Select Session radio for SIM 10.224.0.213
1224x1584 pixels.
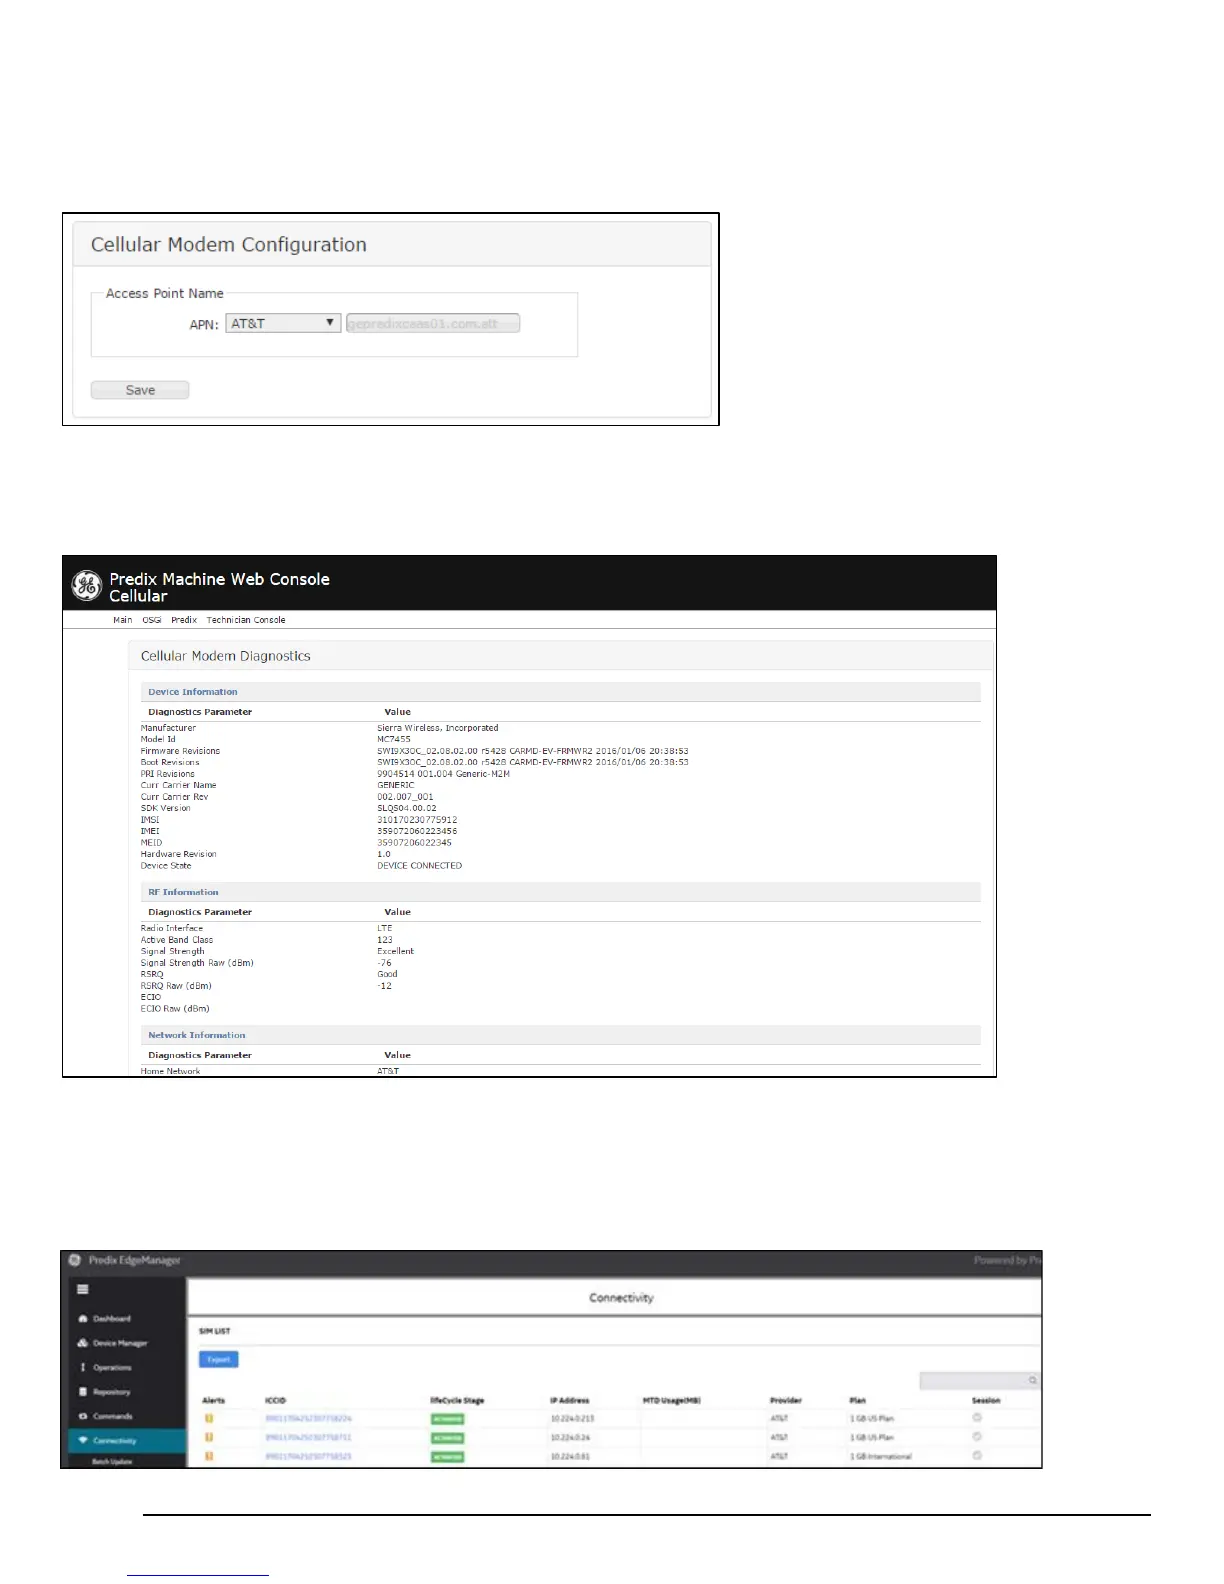pos(977,1417)
